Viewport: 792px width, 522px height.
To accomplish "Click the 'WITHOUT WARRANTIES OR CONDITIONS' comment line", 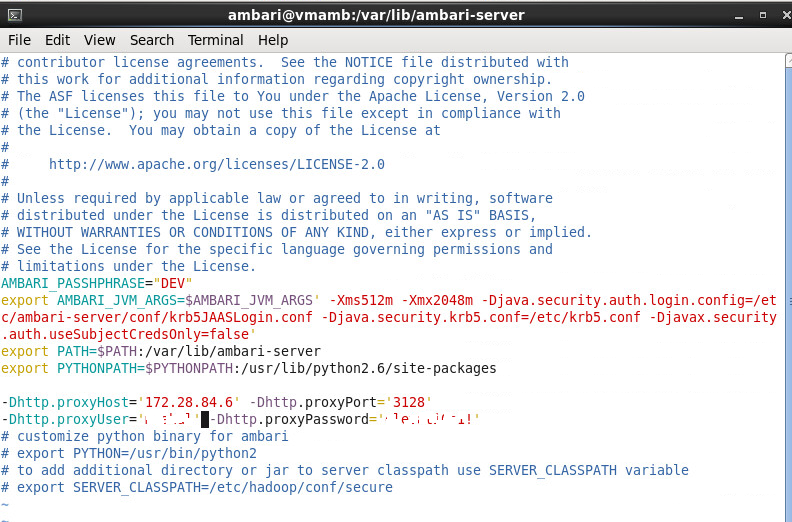I will (296, 232).
